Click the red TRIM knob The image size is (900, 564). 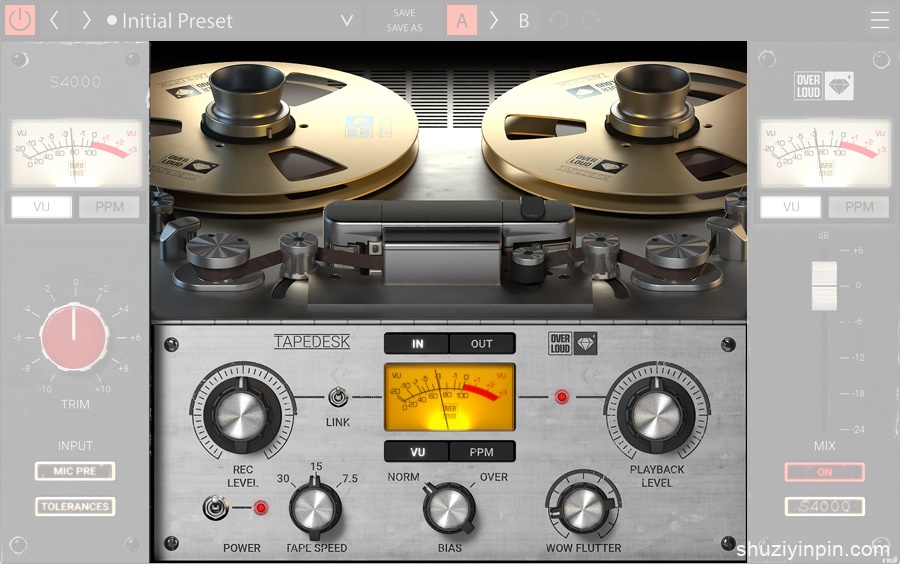tap(74, 337)
